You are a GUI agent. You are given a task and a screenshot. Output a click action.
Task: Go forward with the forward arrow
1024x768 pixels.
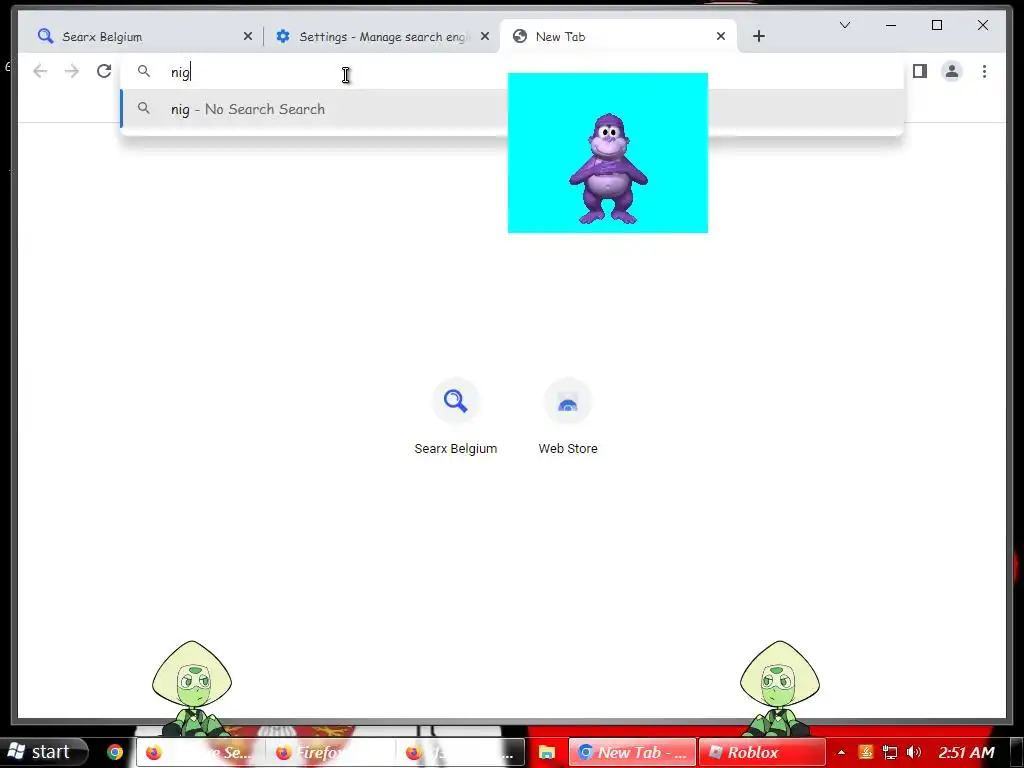tap(72, 71)
